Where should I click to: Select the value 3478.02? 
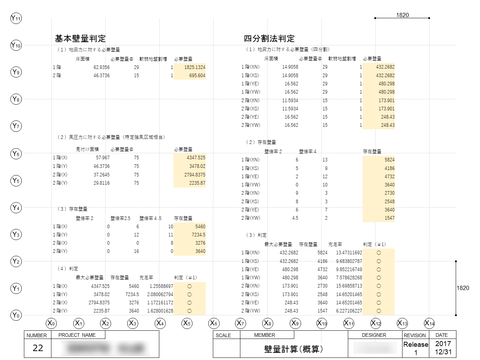coord(197,166)
